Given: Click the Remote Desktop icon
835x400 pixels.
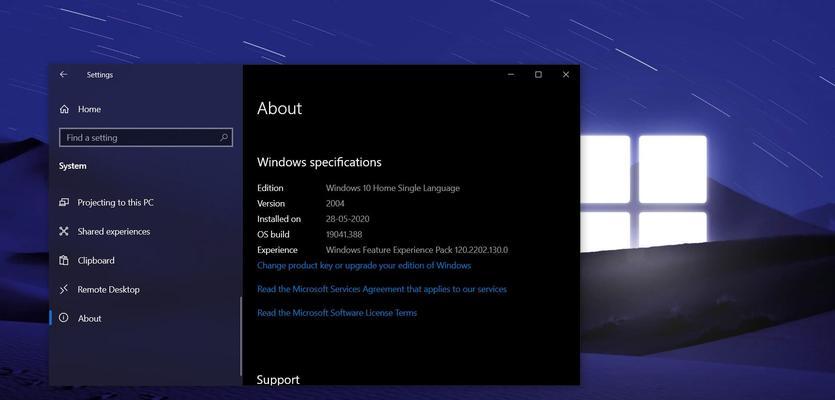Looking at the screenshot, I should click(x=64, y=289).
